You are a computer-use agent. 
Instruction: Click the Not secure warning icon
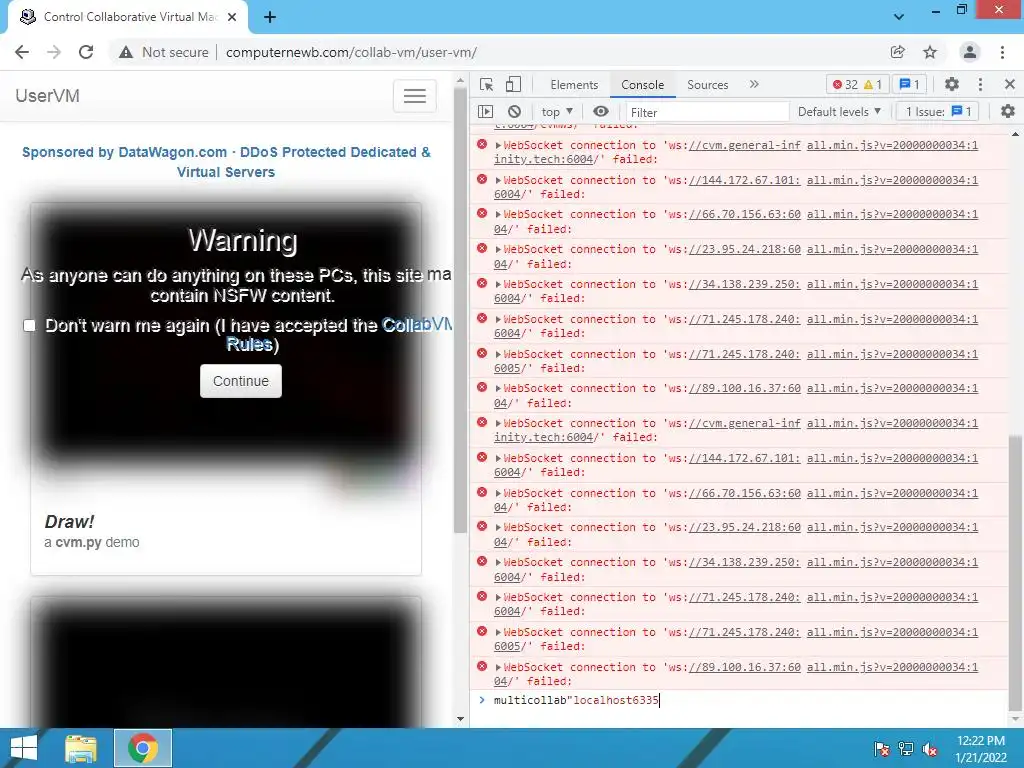(x=126, y=52)
